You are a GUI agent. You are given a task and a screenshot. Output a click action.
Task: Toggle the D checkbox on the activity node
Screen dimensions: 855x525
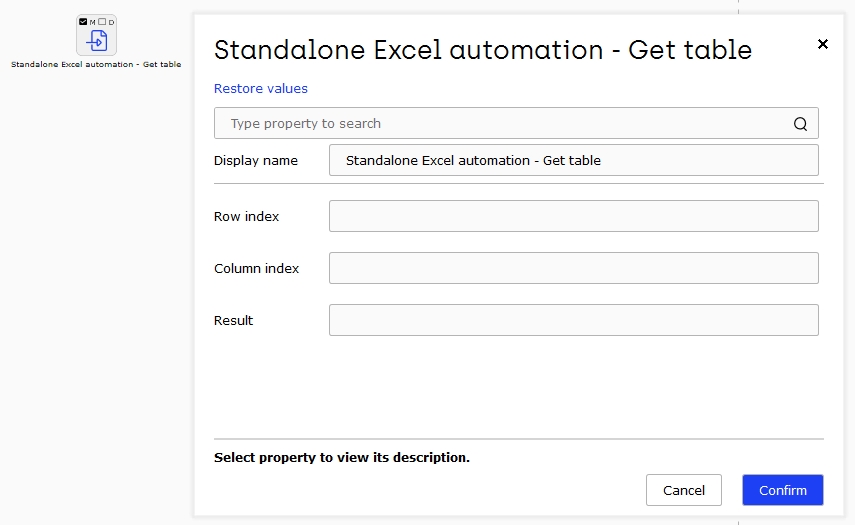[x=102, y=22]
